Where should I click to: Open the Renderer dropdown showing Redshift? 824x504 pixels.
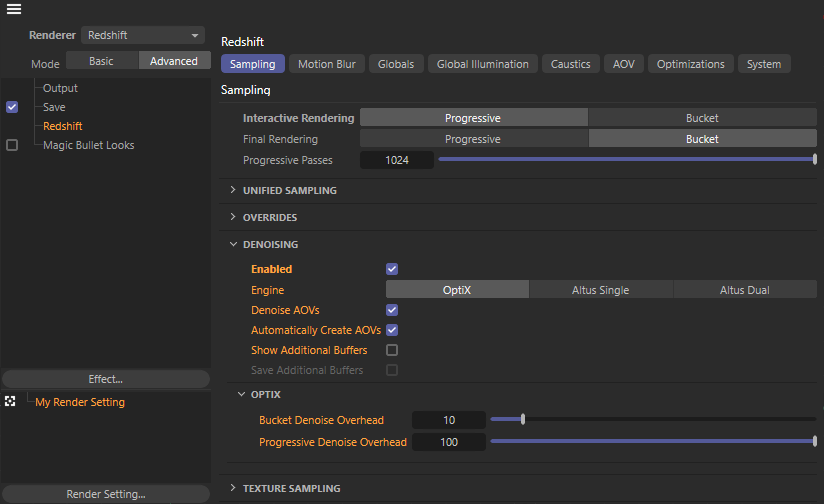click(143, 35)
